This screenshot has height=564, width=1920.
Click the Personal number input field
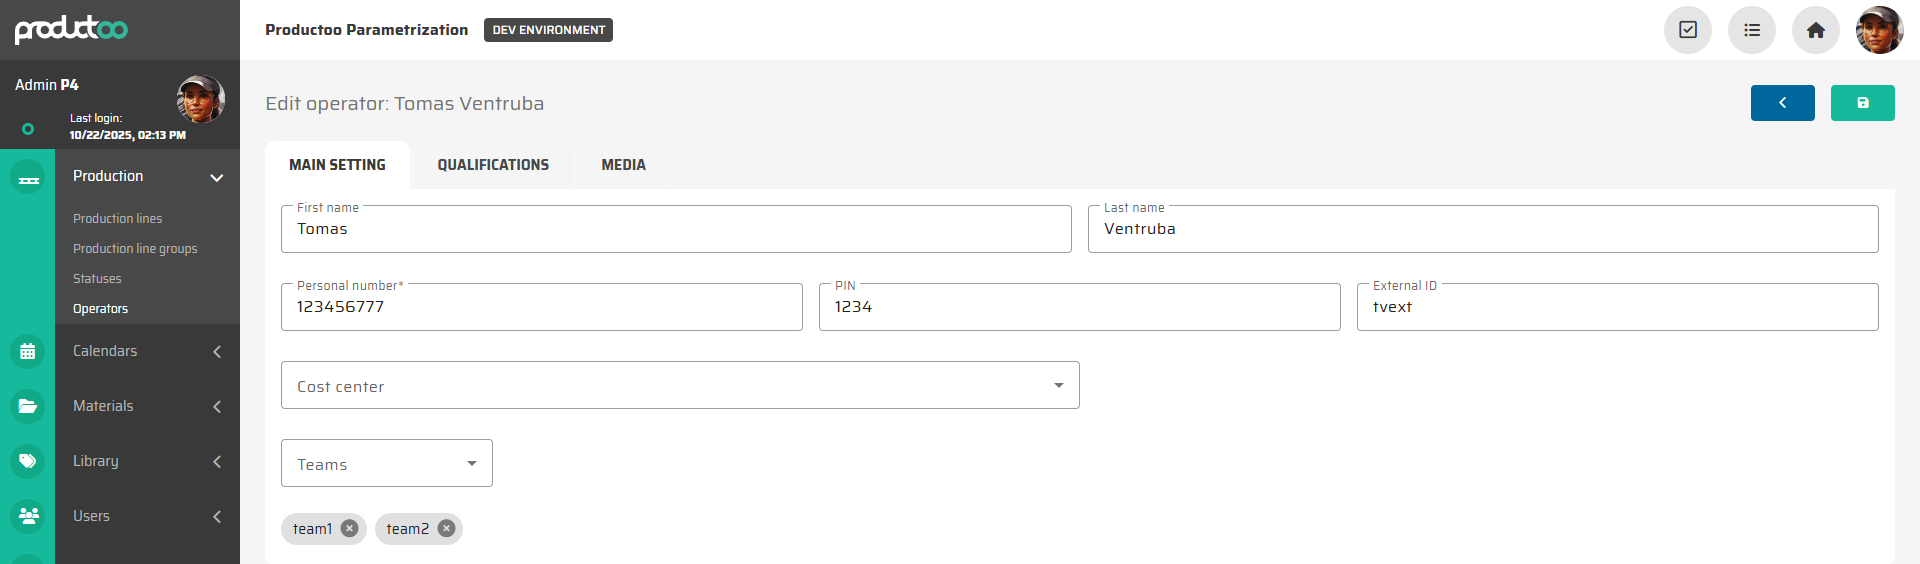click(541, 308)
